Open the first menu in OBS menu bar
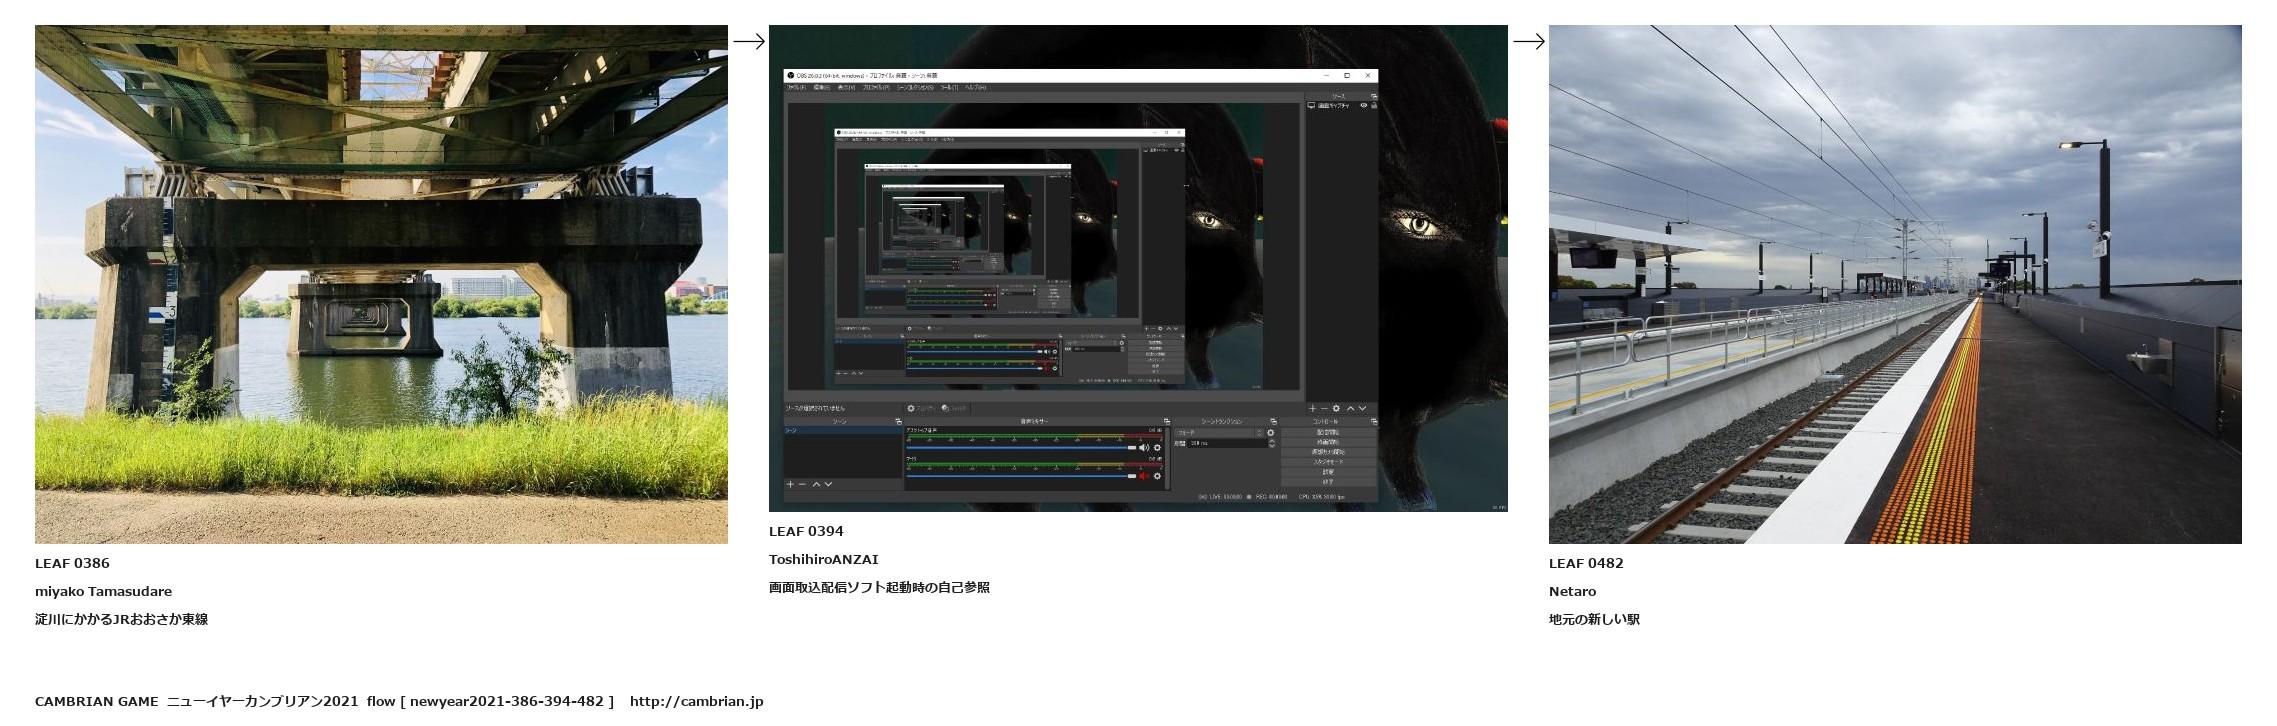Image resolution: width=2277 pixels, height=726 pixels. click(797, 88)
